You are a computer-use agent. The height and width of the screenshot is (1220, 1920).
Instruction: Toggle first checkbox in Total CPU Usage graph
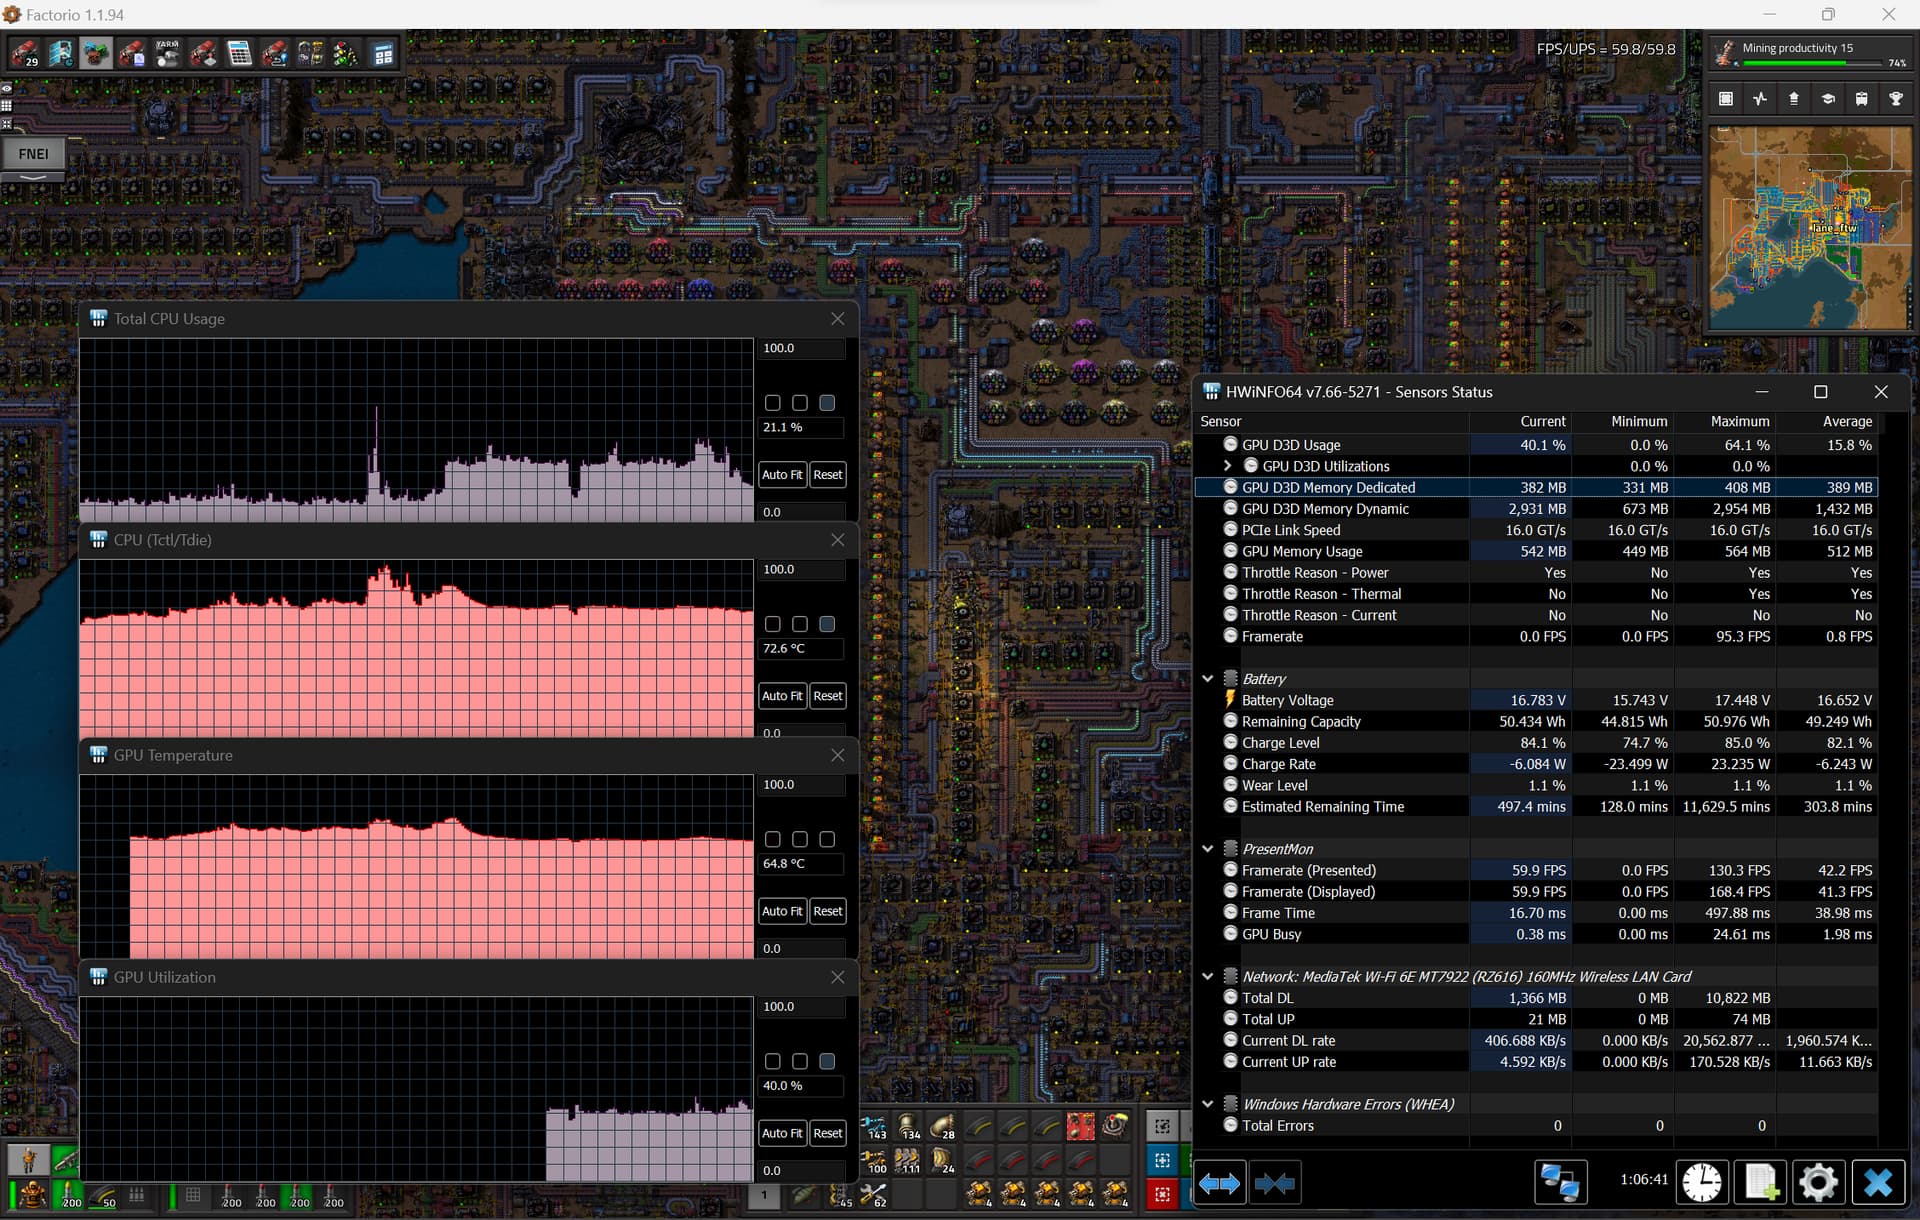772,403
